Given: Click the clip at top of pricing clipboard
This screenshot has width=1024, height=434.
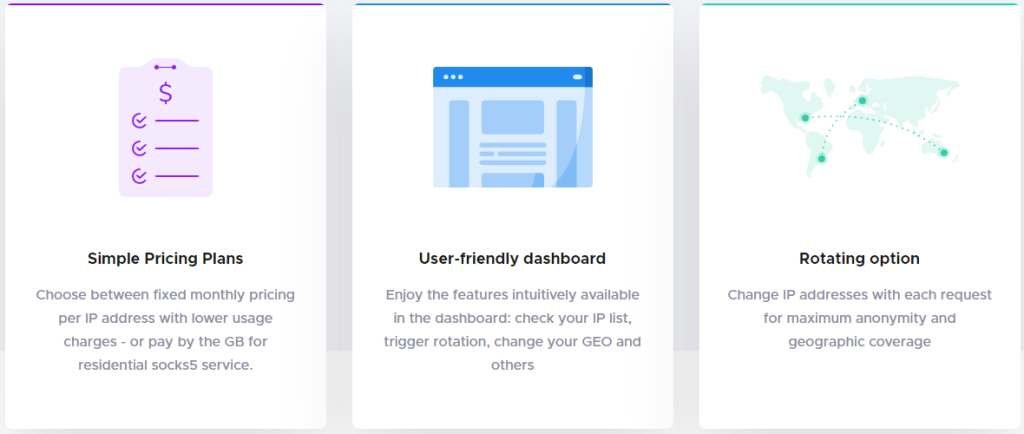Looking at the screenshot, I should point(166,66).
